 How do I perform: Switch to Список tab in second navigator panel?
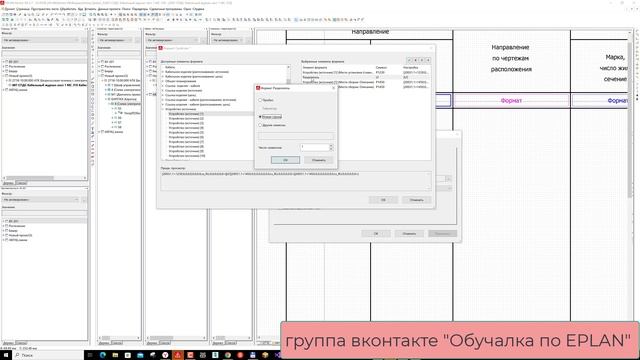tap(117, 343)
